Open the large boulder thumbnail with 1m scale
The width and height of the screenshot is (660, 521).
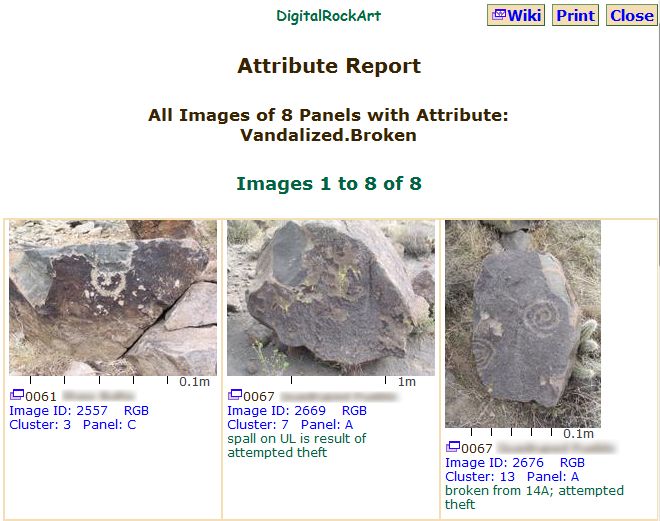pos(331,297)
